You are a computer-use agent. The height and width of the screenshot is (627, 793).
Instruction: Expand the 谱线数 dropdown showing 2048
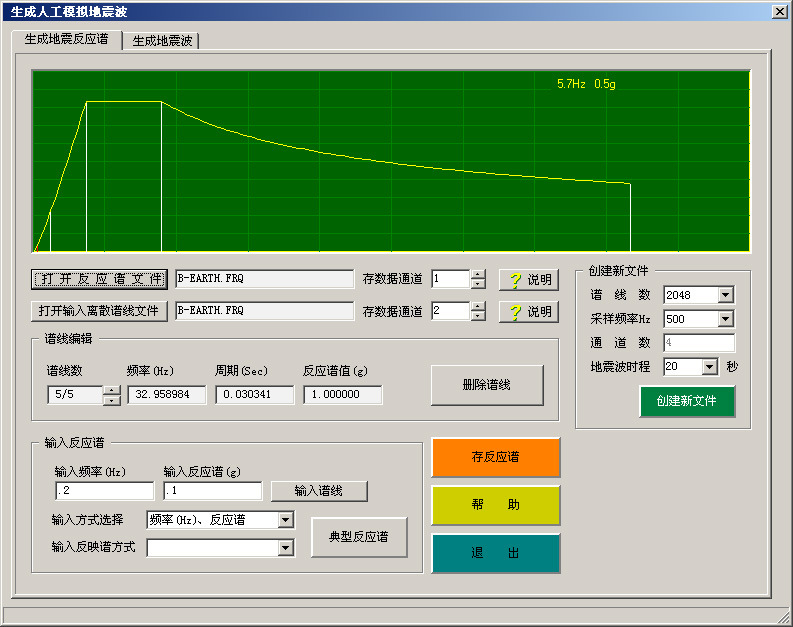pyautogui.click(x=725, y=295)
